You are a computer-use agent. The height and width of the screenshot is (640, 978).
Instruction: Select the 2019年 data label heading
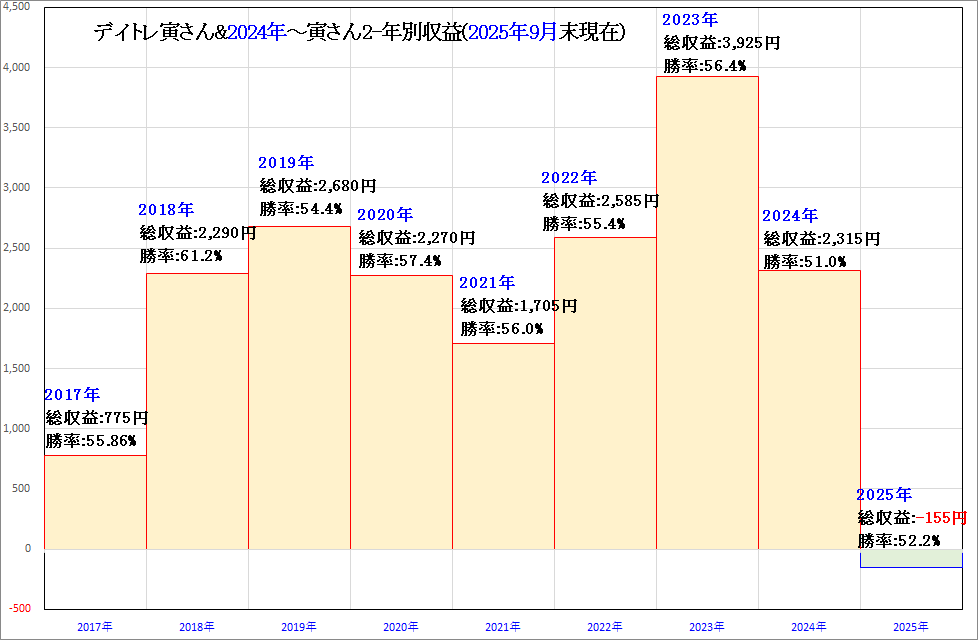click(x=285, y=162)
